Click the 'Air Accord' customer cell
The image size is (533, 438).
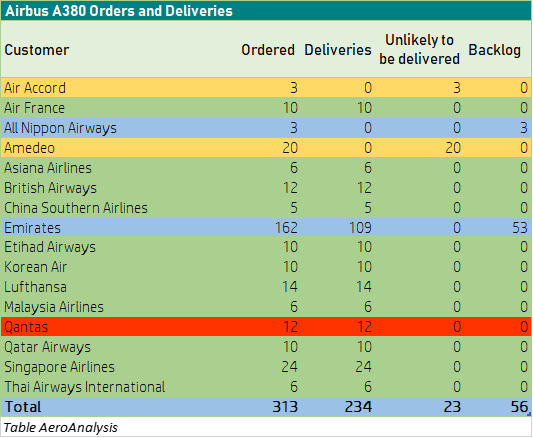pos(35,88)
